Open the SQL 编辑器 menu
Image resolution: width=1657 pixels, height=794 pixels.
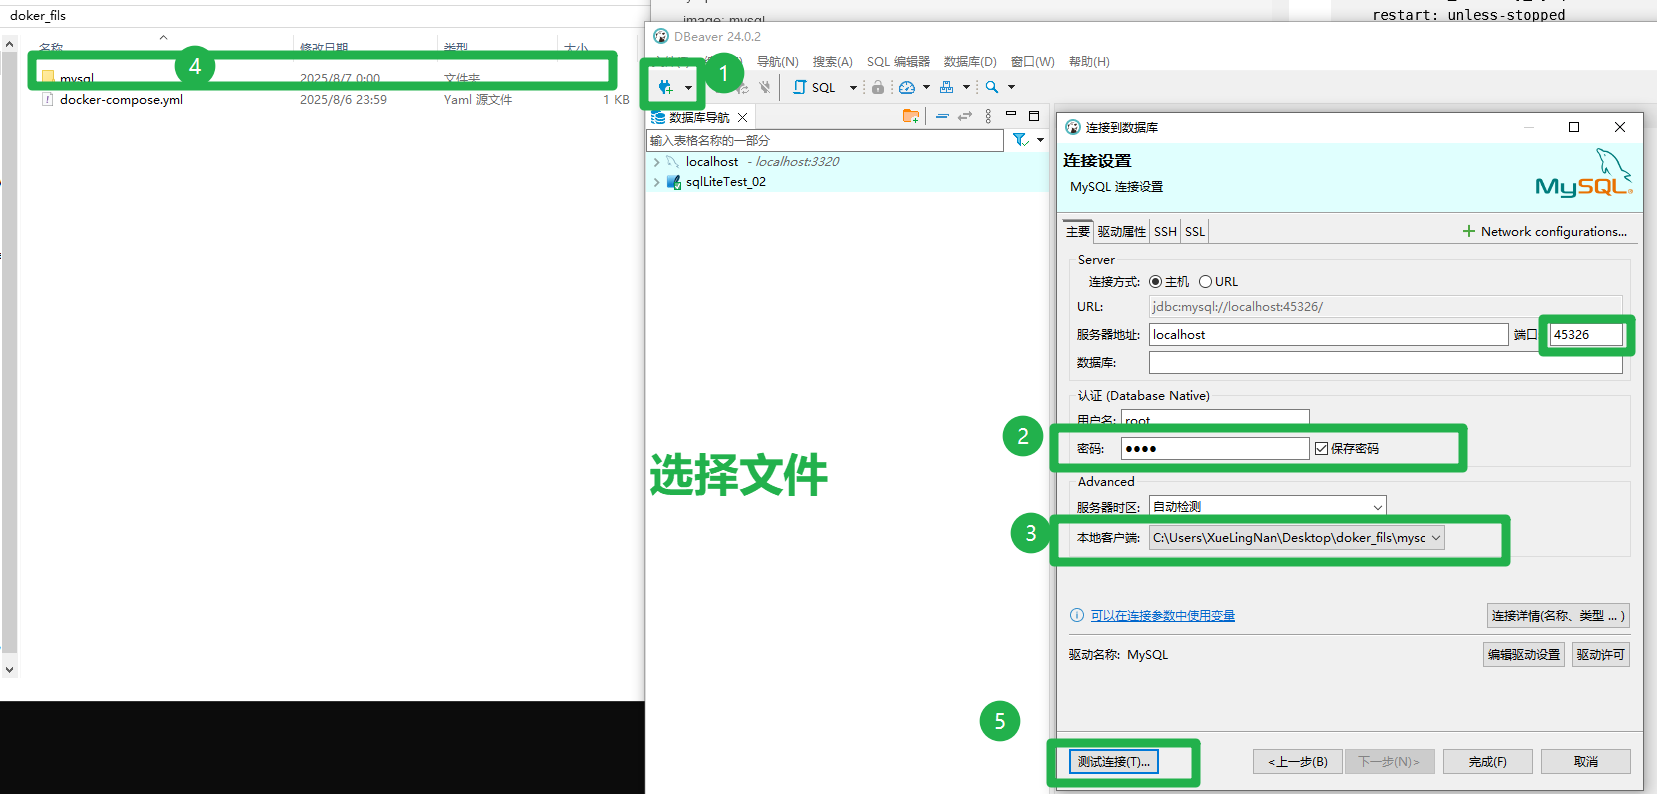898,62
